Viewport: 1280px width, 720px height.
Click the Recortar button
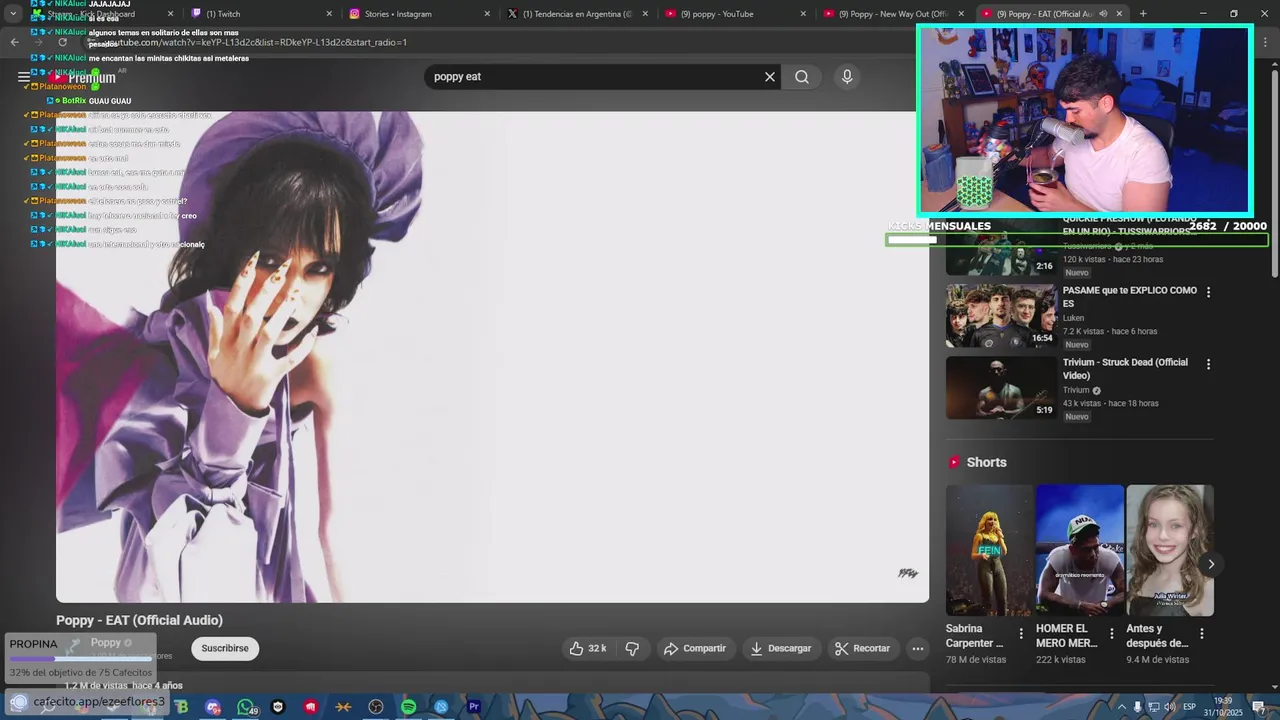click(x=862, y=648)
